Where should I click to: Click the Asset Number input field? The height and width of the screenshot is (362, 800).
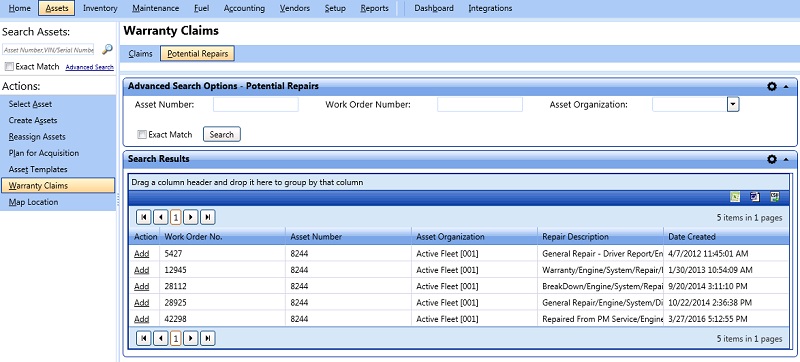pos(256,105)
